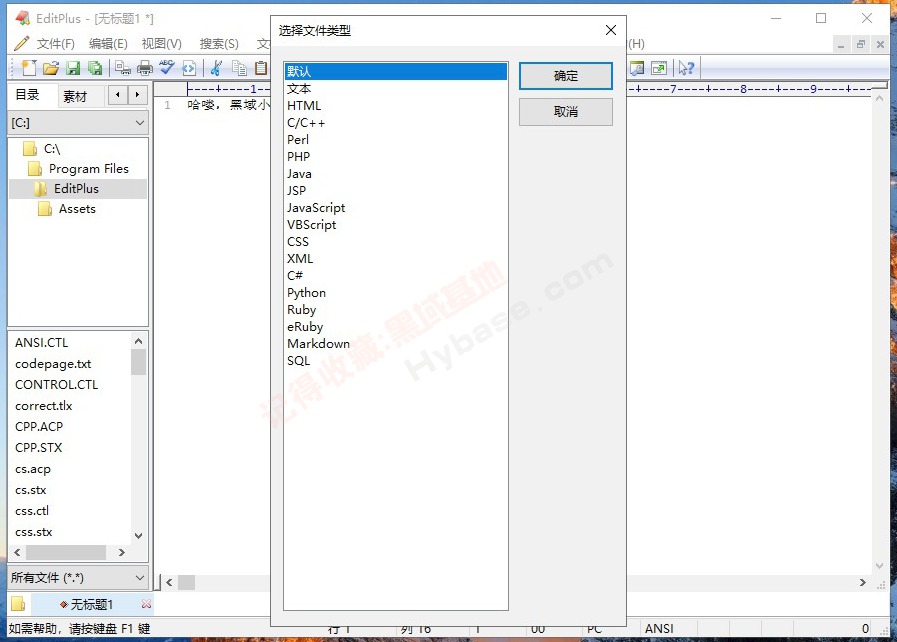Click the 无标题1 document tab
Screen dimensions: 897x642
pyautogui.click(x=92, y=604)
